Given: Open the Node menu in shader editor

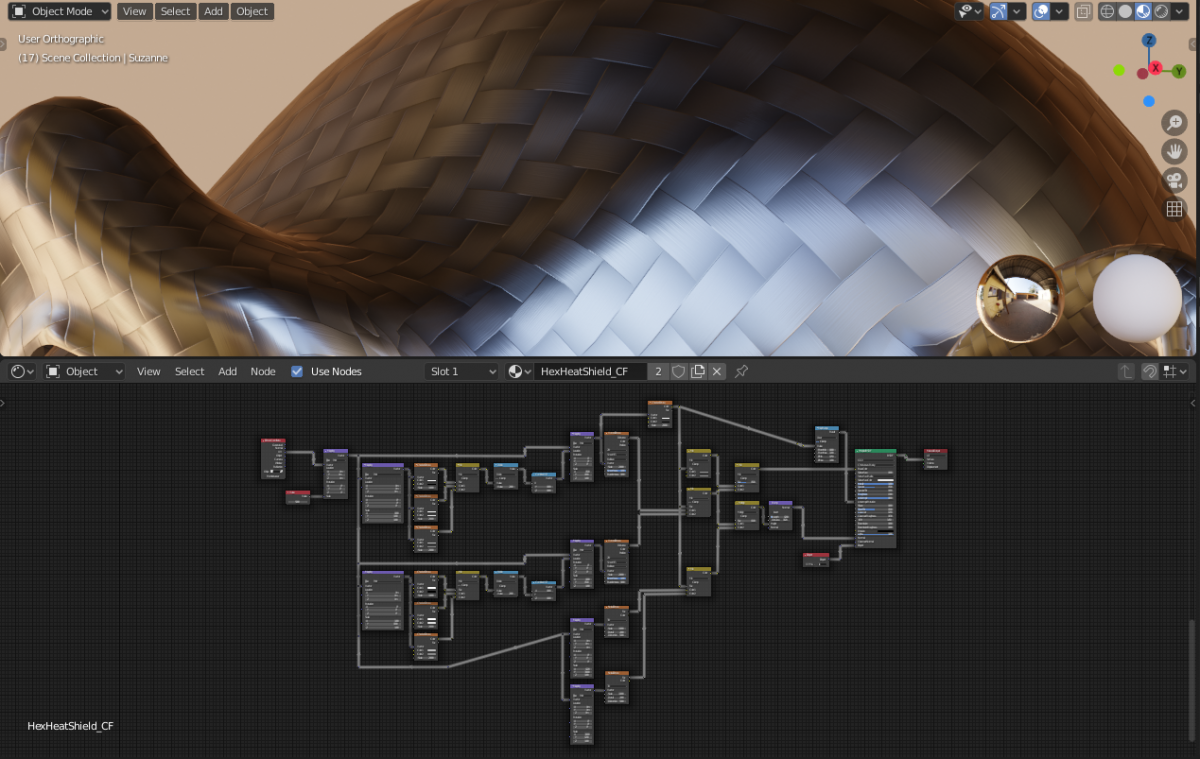Looking at the screenshot, I should (x=263, y=371).
